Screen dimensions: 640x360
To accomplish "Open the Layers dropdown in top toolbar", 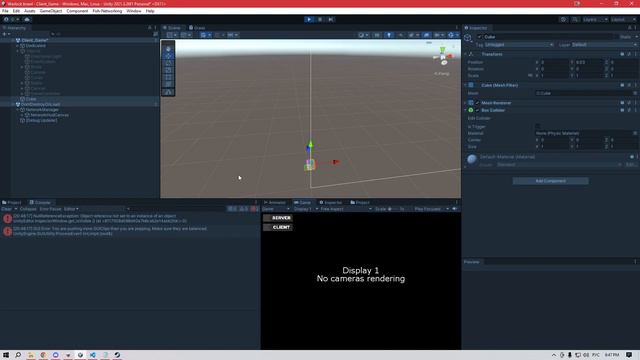I will 595,20.
